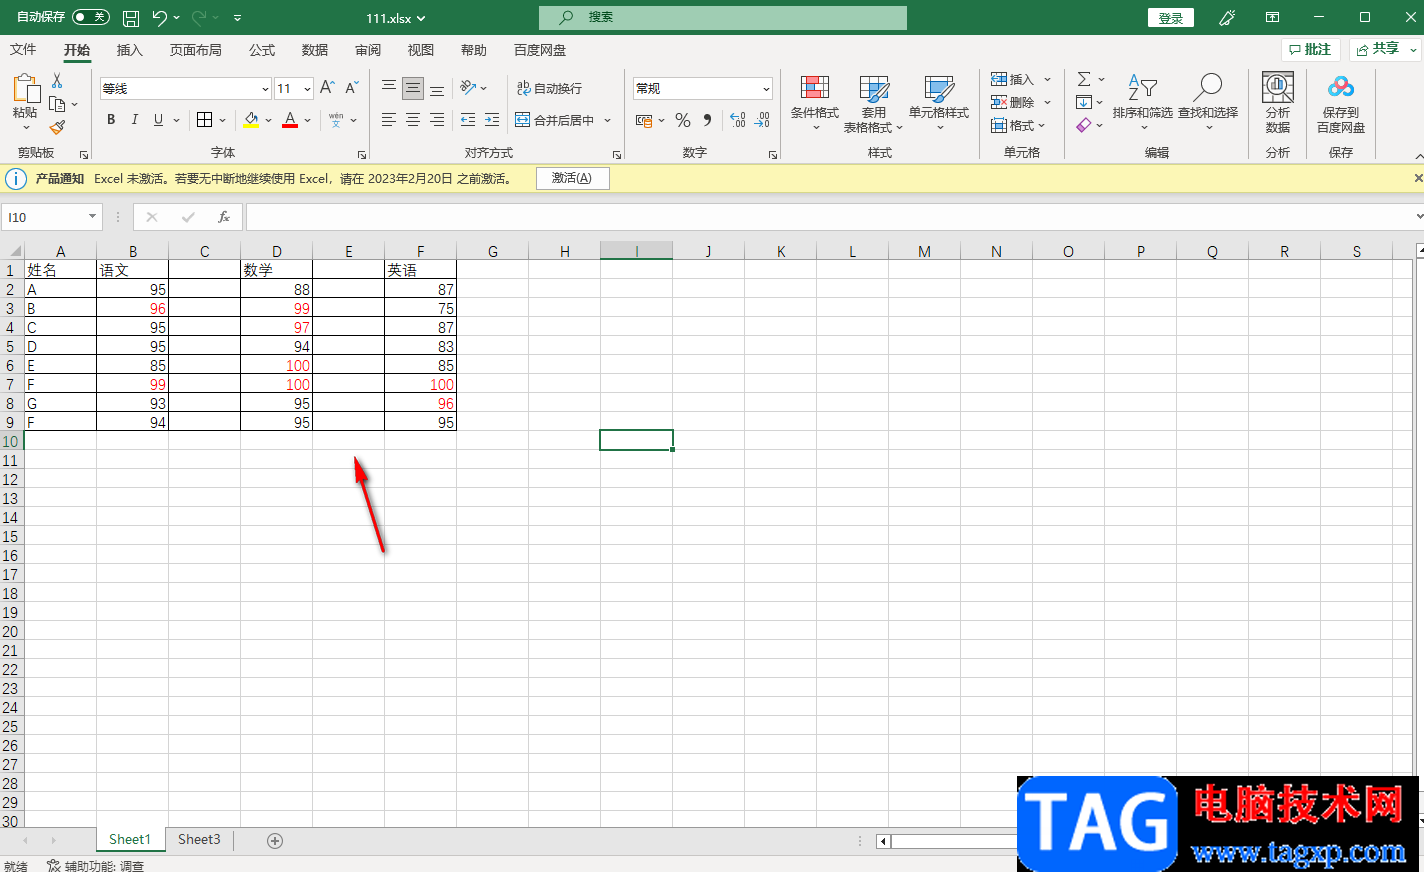Click the Increase Font Size icon
This screenshot has height=872, width=1424.
tap(327, 88)
